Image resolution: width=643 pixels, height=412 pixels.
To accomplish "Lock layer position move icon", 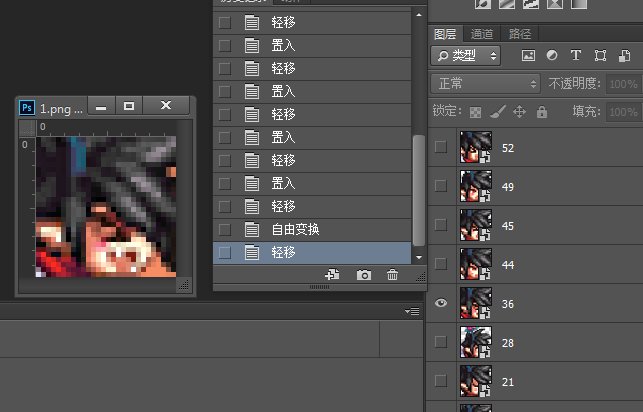I will pos(520,112).
